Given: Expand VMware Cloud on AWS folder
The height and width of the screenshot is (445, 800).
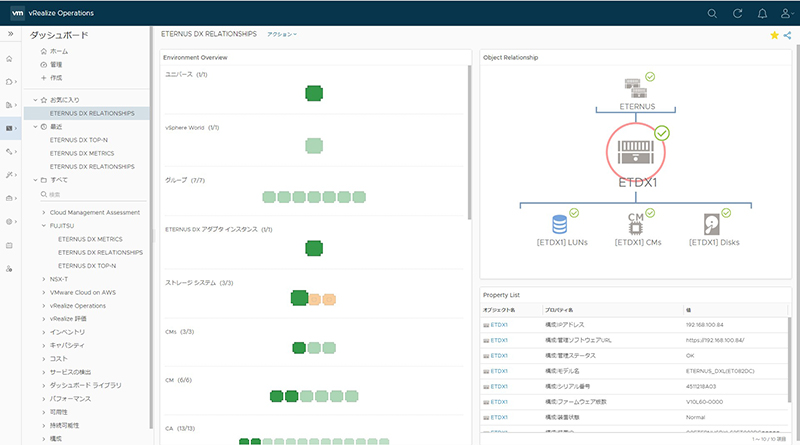Looking at the screenshot, I should tap(43, 292).
